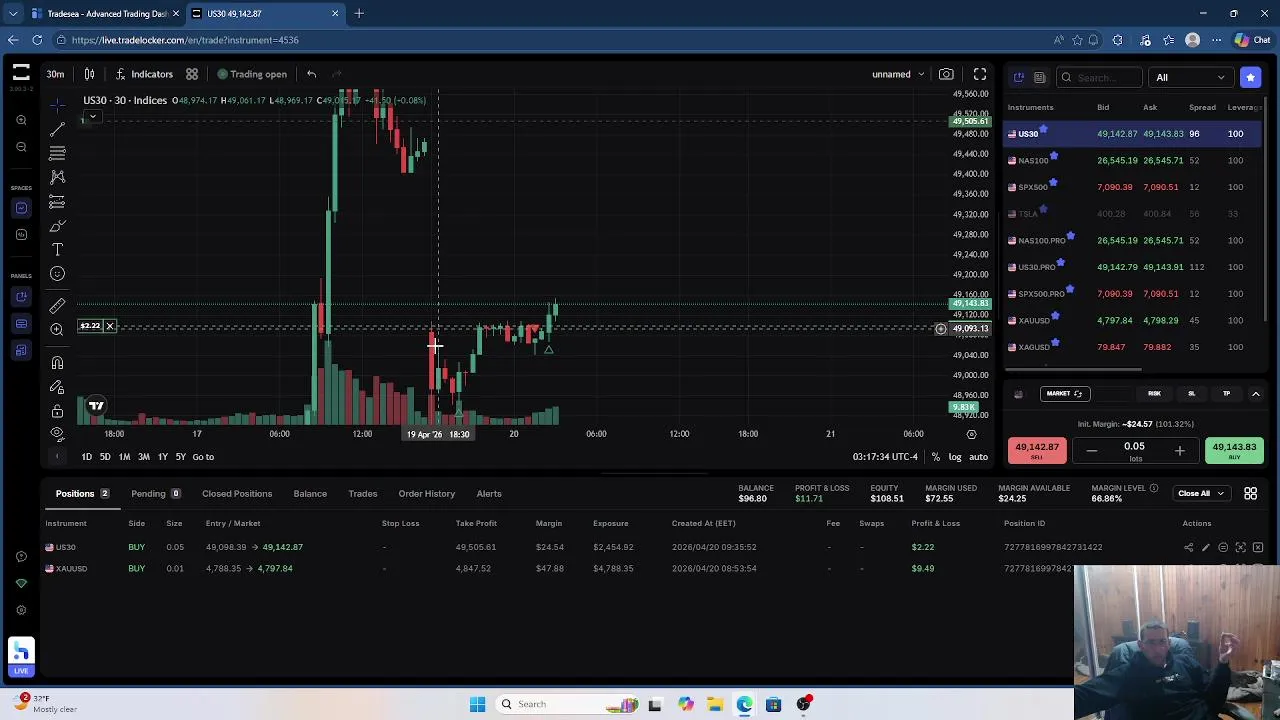Toggle magnet mode for drawings
The height and width of the screenshot is (720, 1280).
57,363
